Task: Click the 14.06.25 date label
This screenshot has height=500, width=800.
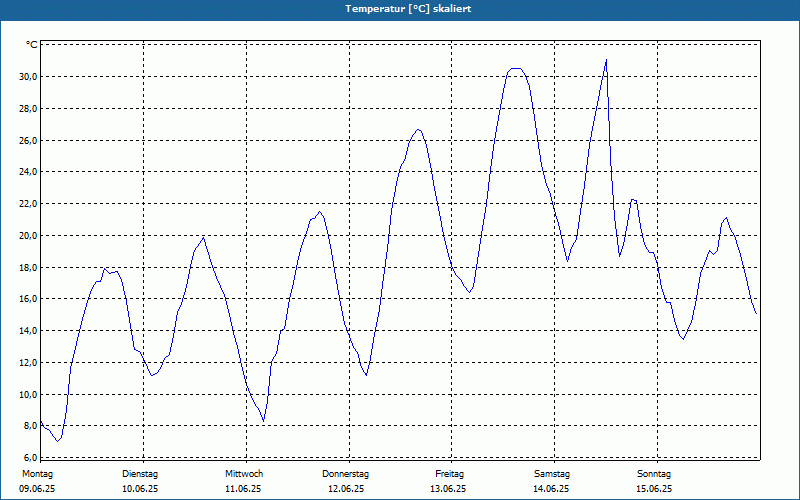Action: (x=551, y=489)
